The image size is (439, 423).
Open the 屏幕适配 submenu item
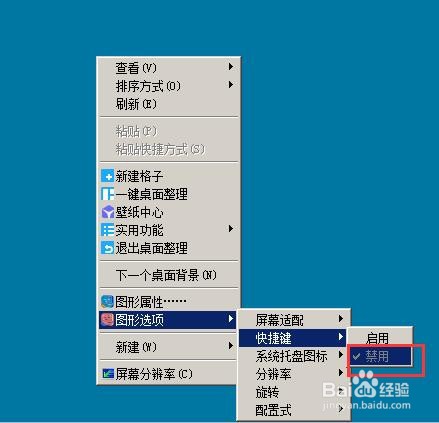click(x=293, y=320)
